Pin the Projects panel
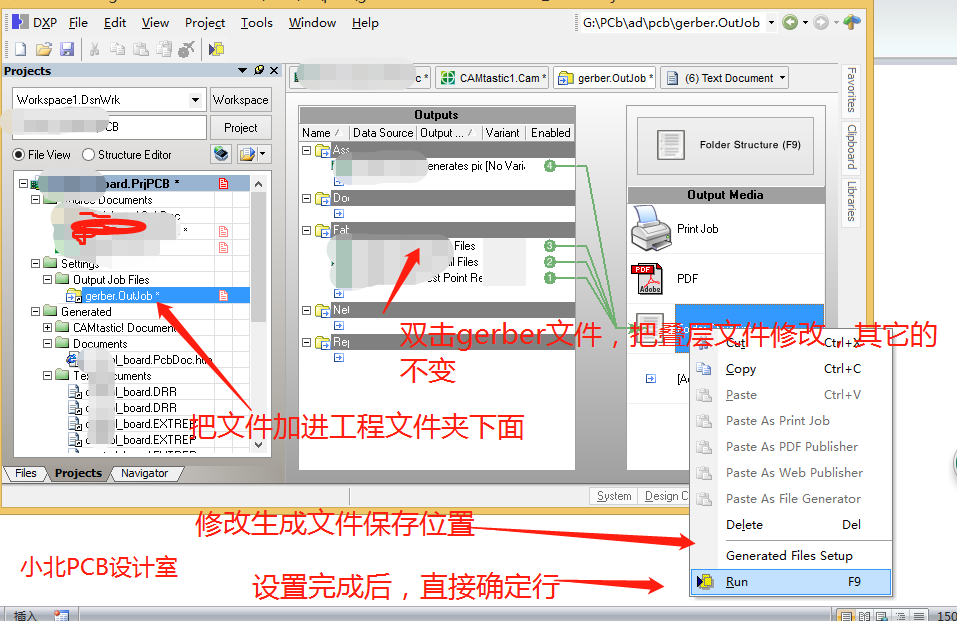 [x=259, y=70]
